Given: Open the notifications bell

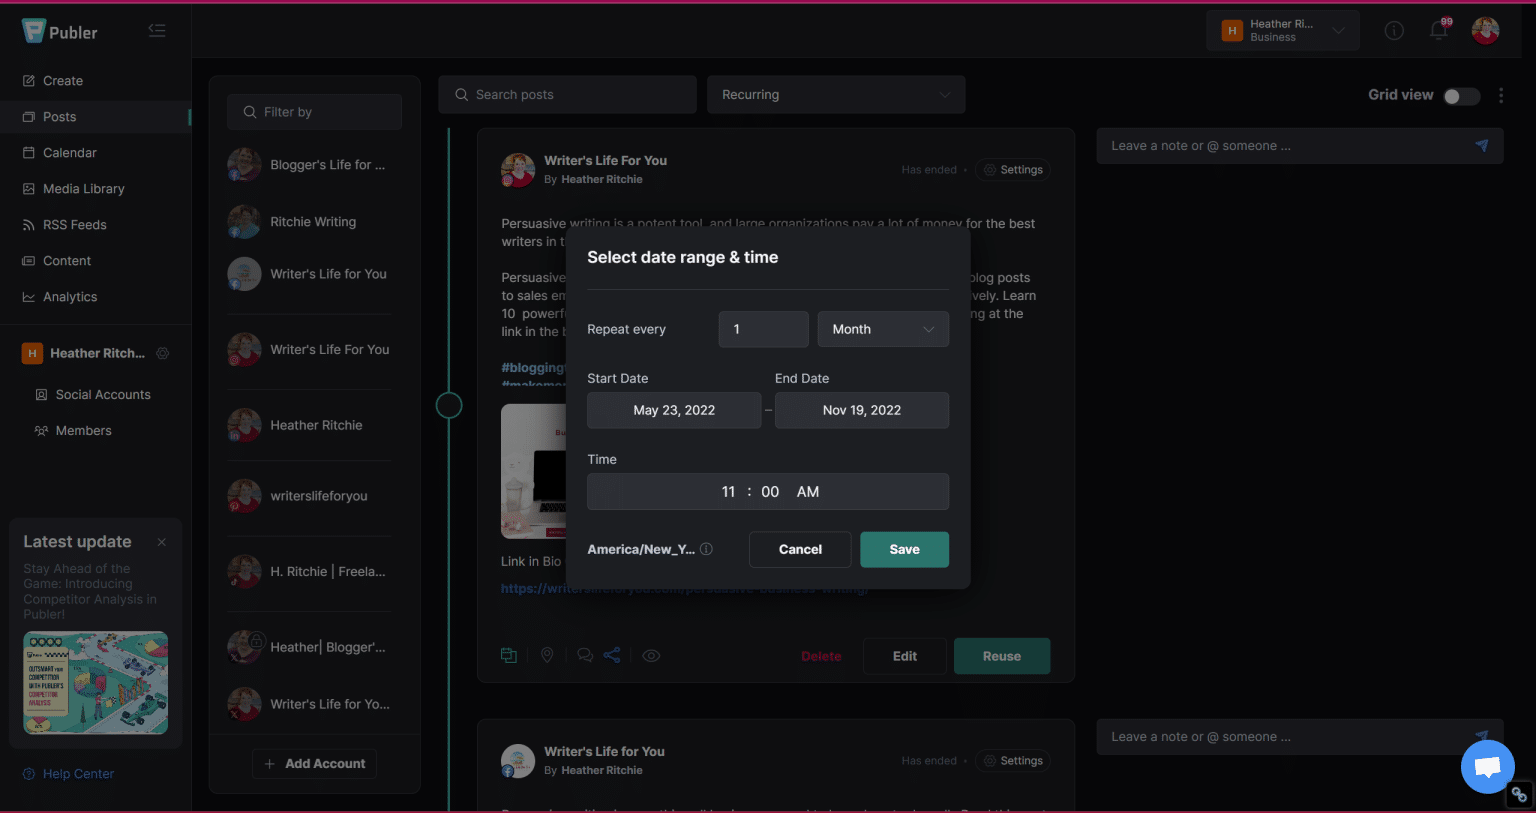Looking at the screenshot, I should pyautogui.click(x=1439, y=30).
